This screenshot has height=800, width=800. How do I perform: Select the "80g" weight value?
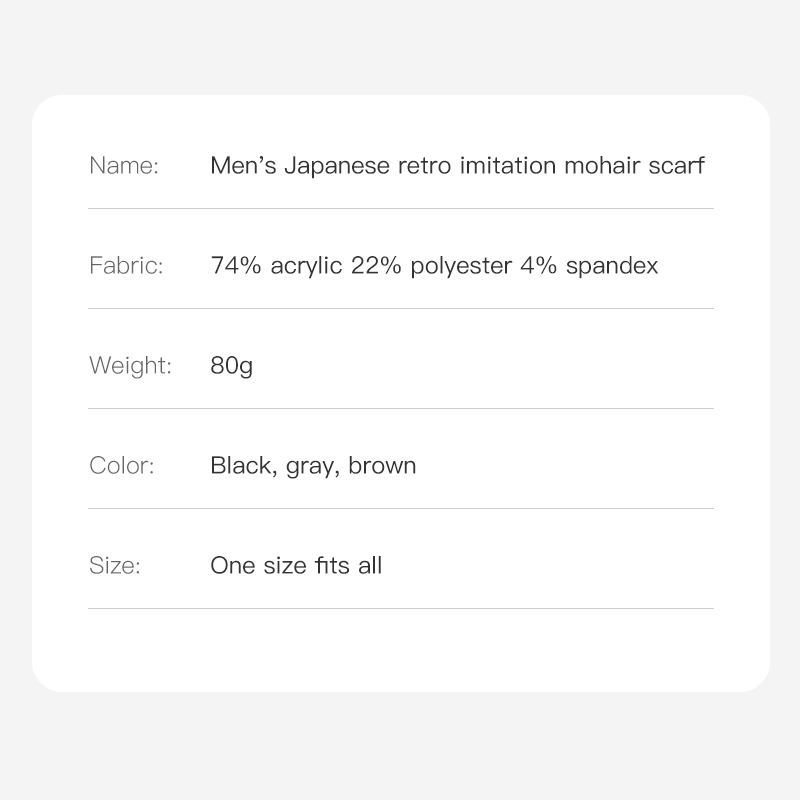pos(231,366)
